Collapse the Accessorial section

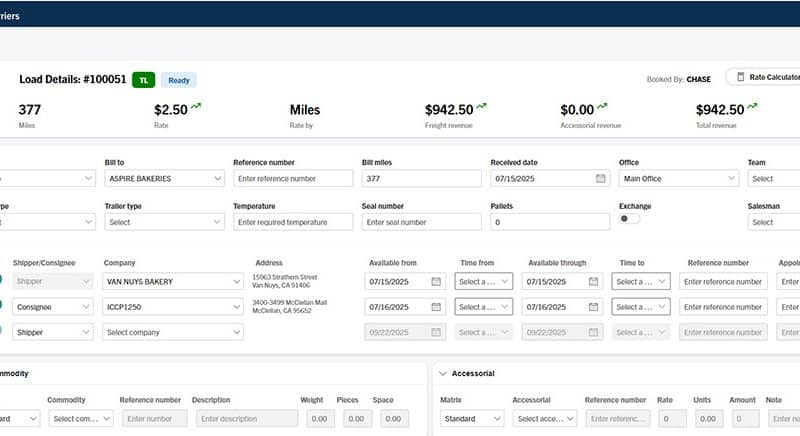[443, 373]
